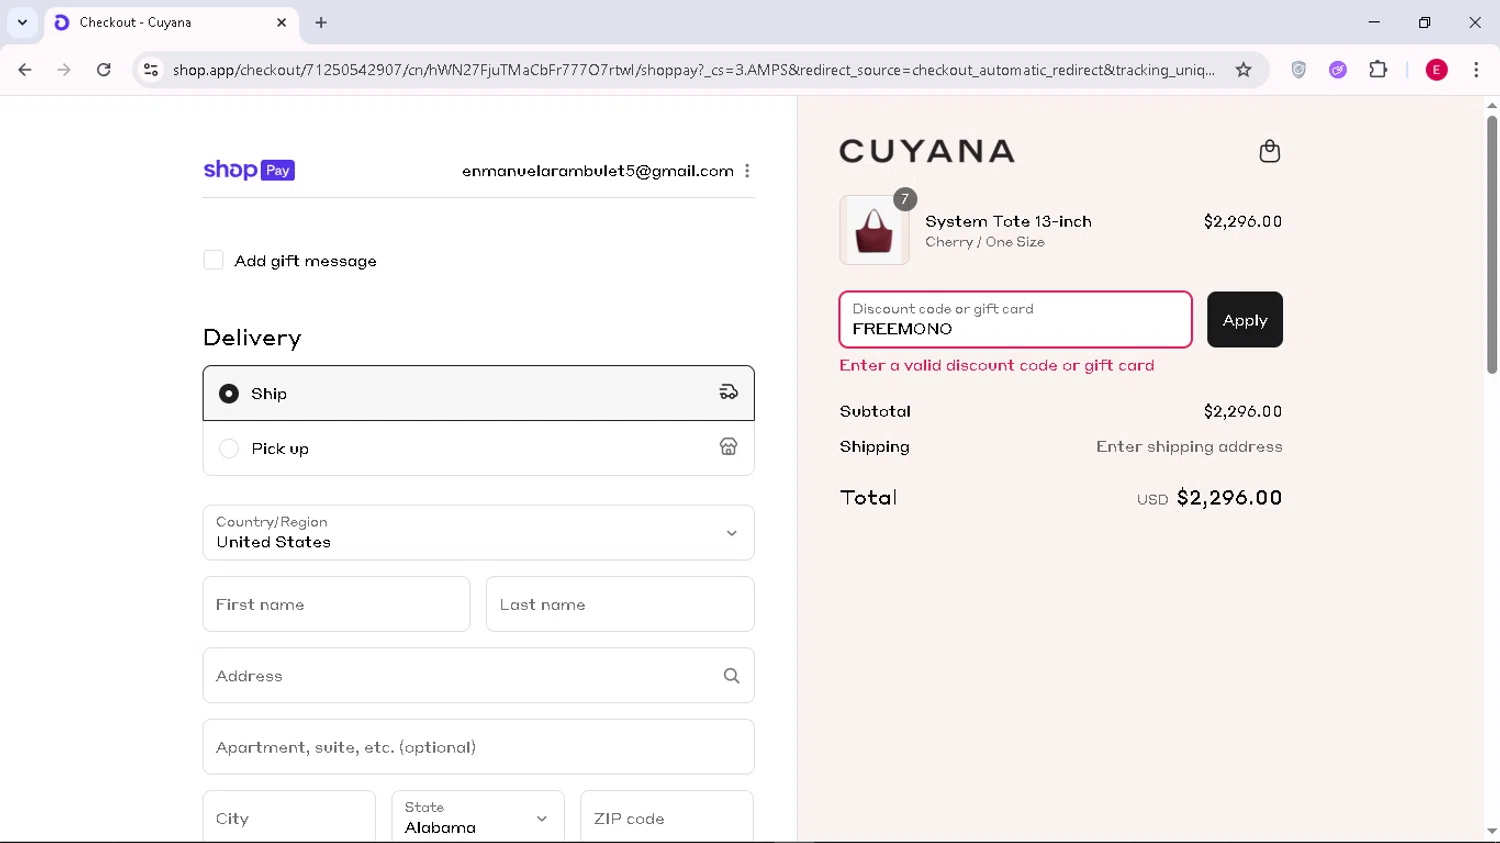Image resolution: width=1500 pixels, height=843 pixels.
Task: Click the Pick up store icon
Action: click(x=728, y=447)
